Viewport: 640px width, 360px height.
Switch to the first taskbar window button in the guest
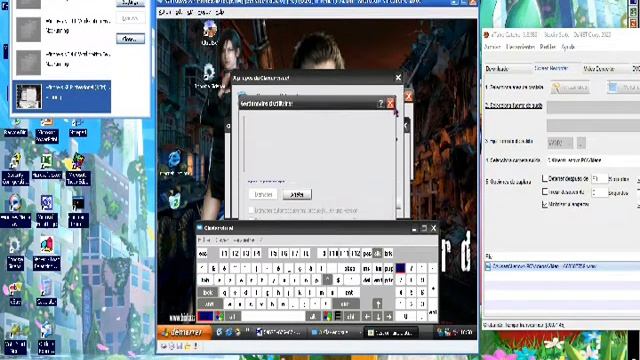tap(280, 332)
